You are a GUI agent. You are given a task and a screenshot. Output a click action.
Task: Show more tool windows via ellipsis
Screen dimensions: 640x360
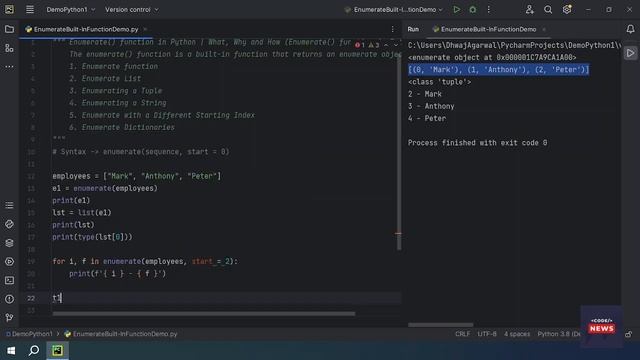click(9, 67)
